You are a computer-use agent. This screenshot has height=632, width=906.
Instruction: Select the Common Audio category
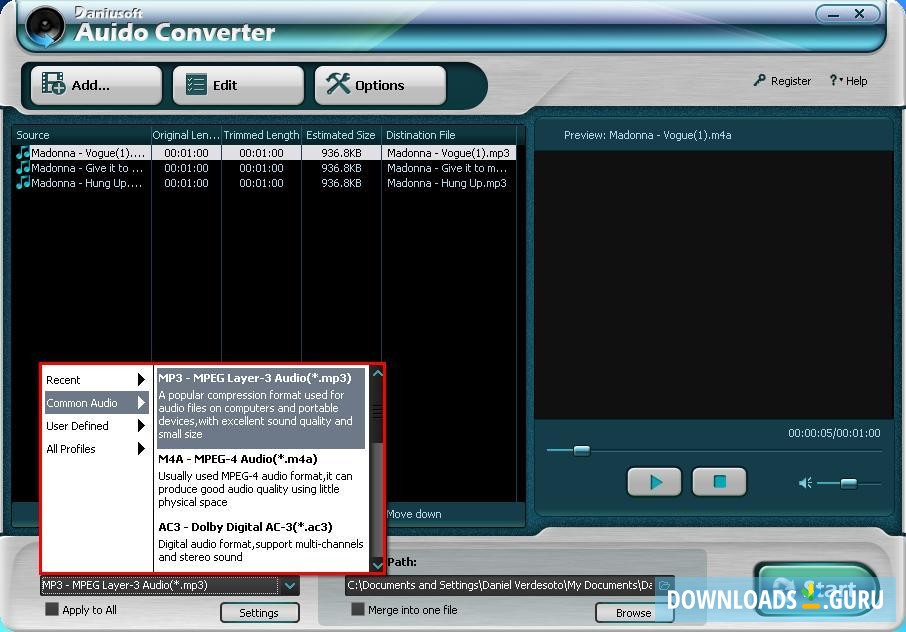96,403
